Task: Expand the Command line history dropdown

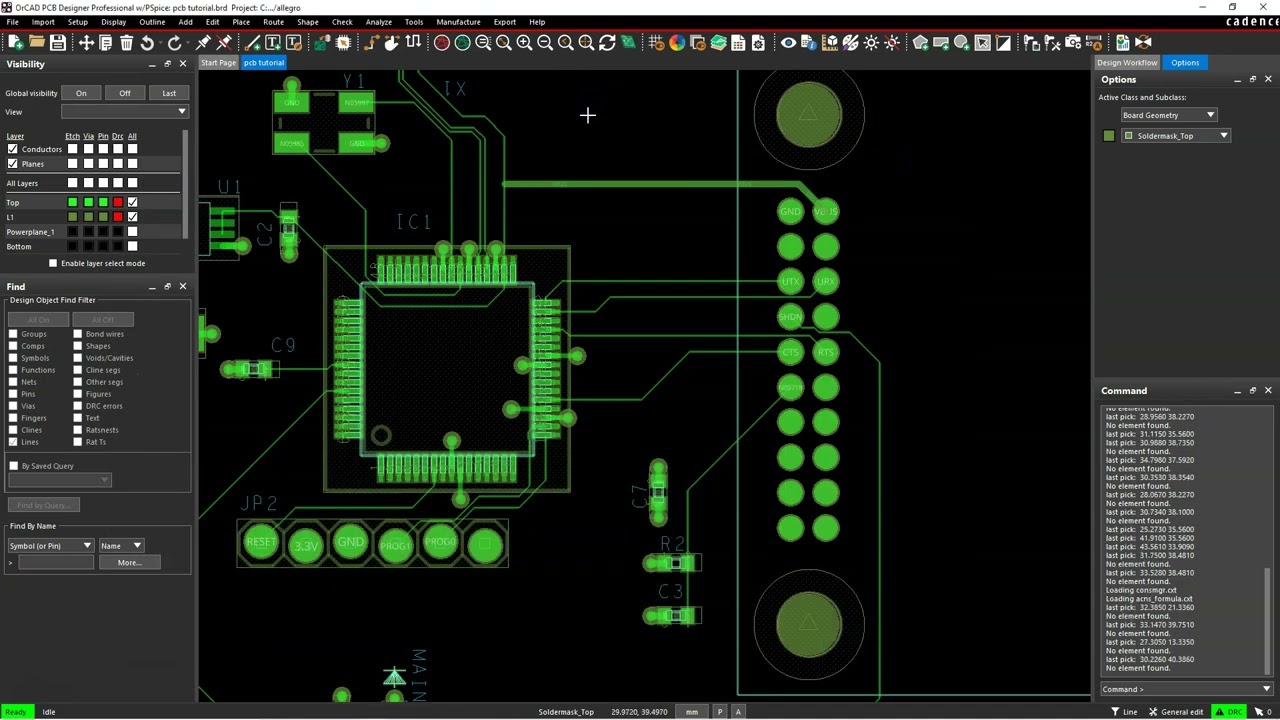Action: click(1266, 689)
